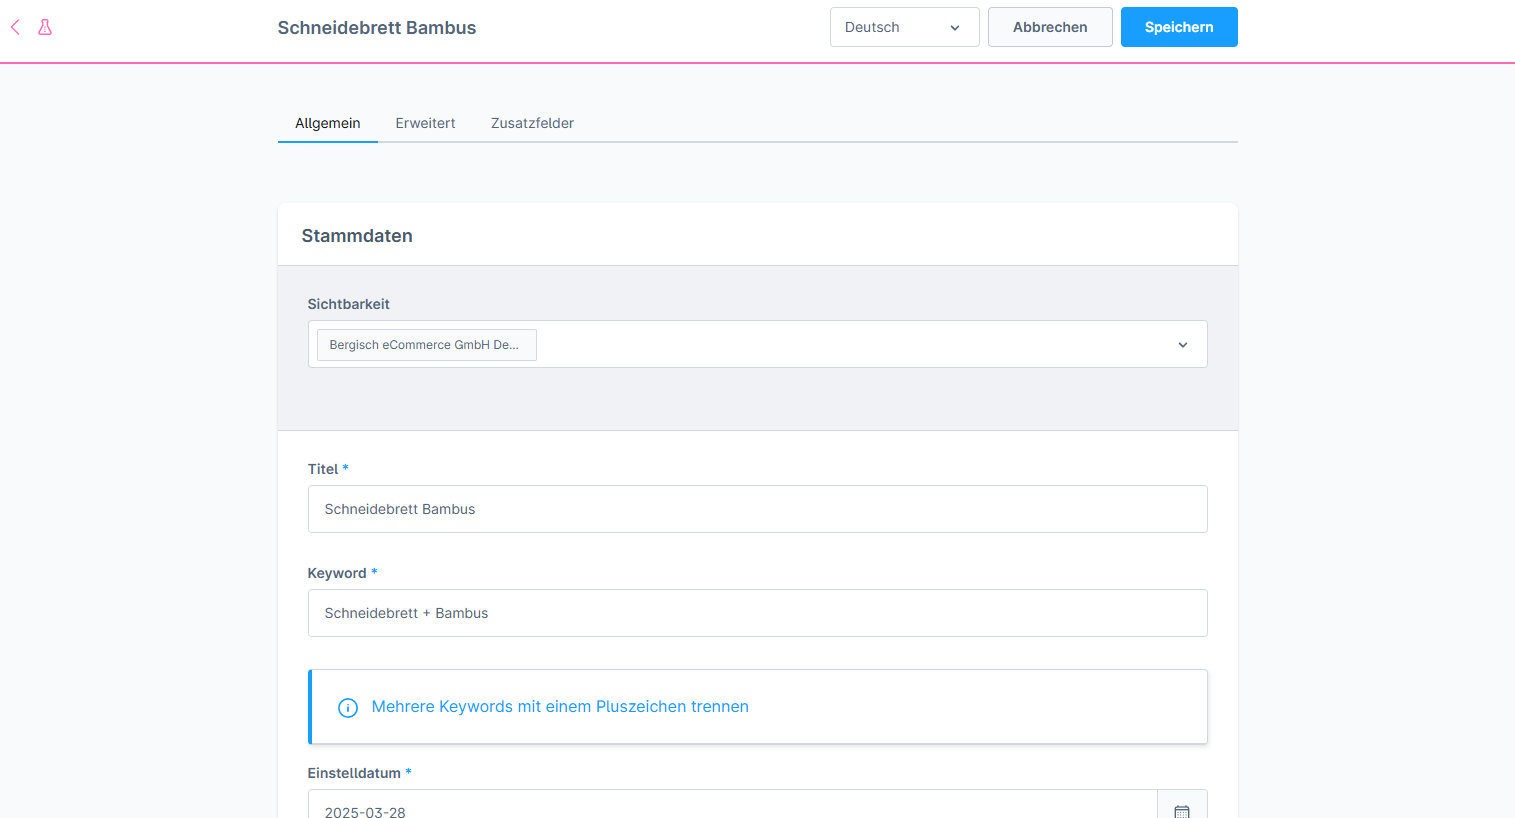Click the Einstelldatum date input

click(730, 808)
